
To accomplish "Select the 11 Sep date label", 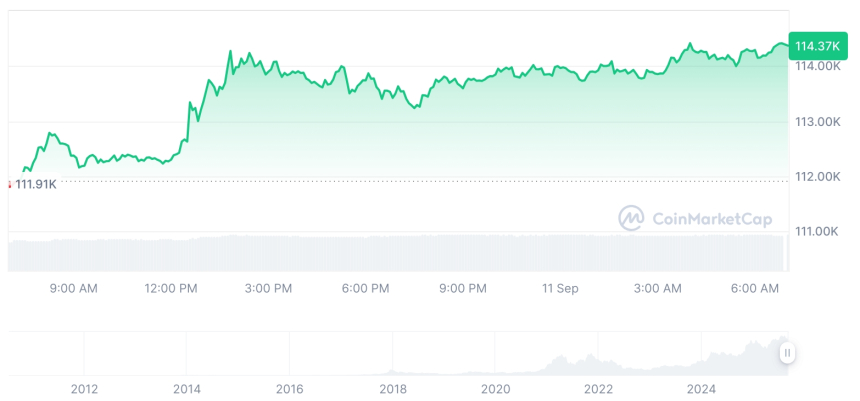I will pyautogui.click(x=560, y=289).
